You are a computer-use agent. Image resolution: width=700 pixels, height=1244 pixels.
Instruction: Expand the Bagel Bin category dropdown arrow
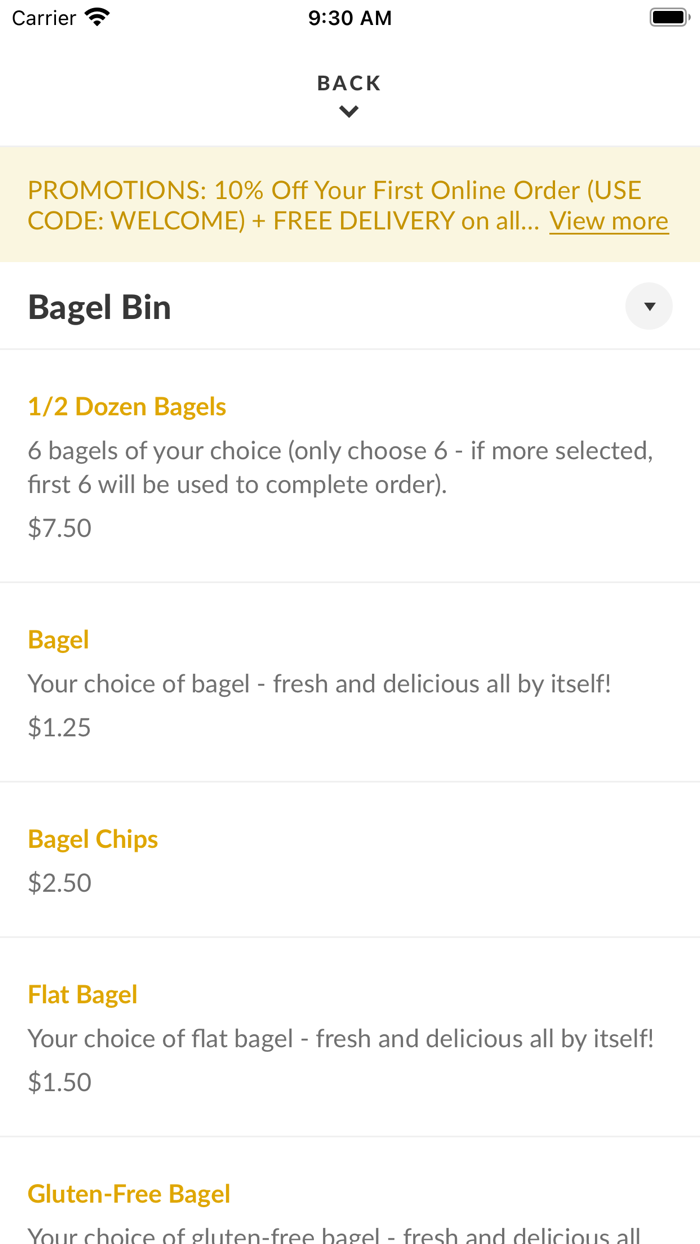(649, 307)
